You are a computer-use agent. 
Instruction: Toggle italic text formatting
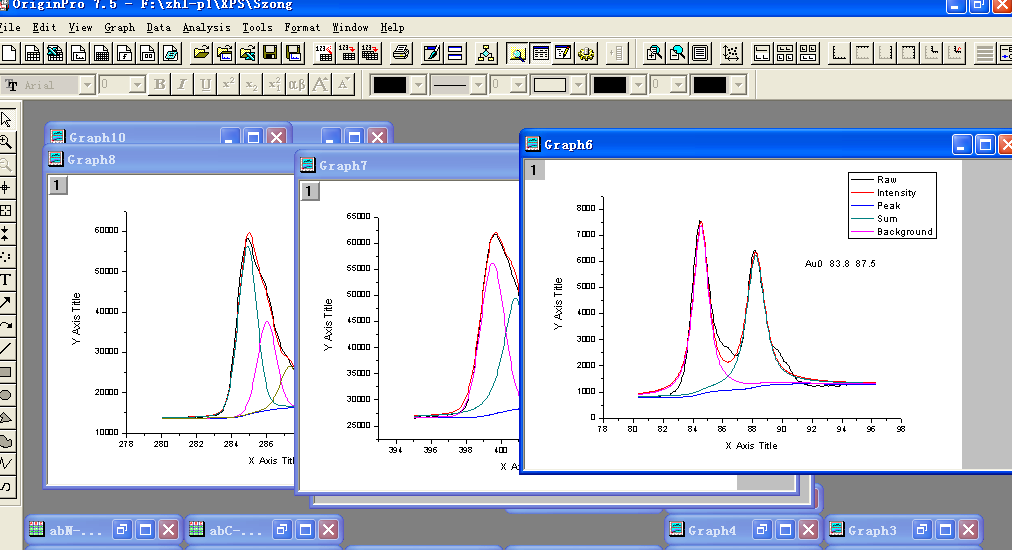(182, 85)
